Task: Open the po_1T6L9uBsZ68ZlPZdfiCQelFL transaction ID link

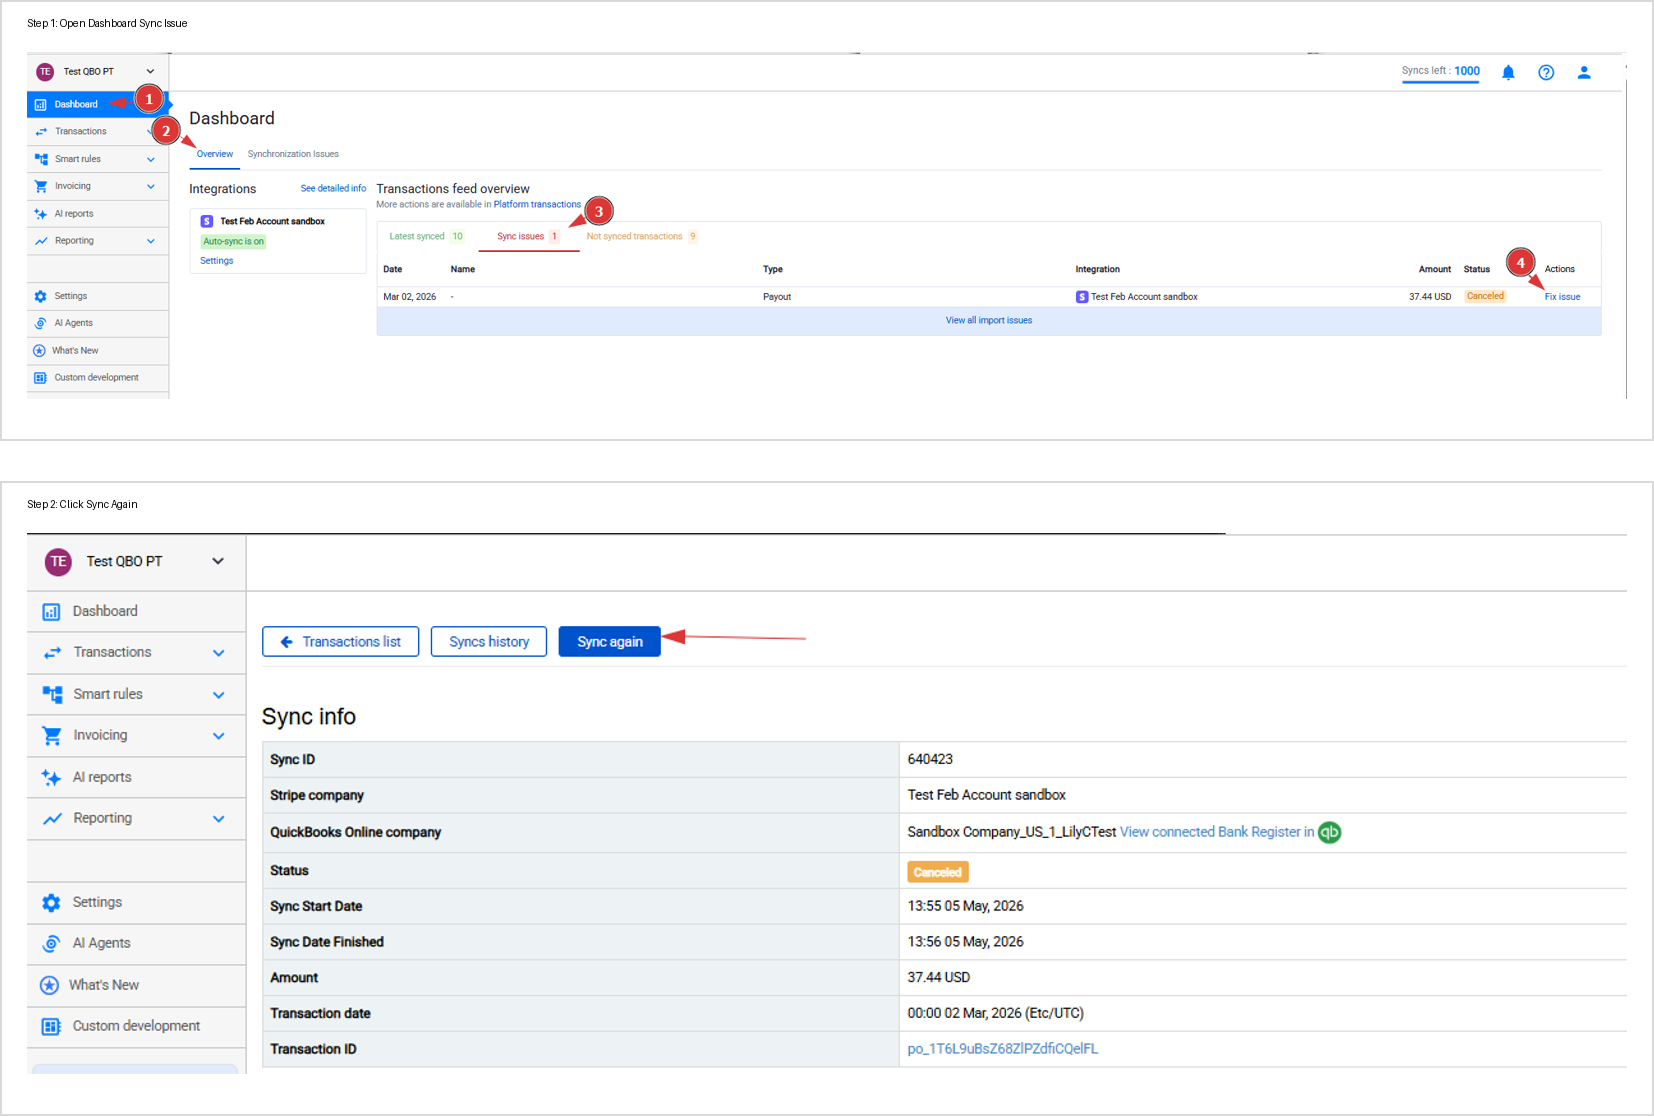Action: click(x=1002, y=1049)
